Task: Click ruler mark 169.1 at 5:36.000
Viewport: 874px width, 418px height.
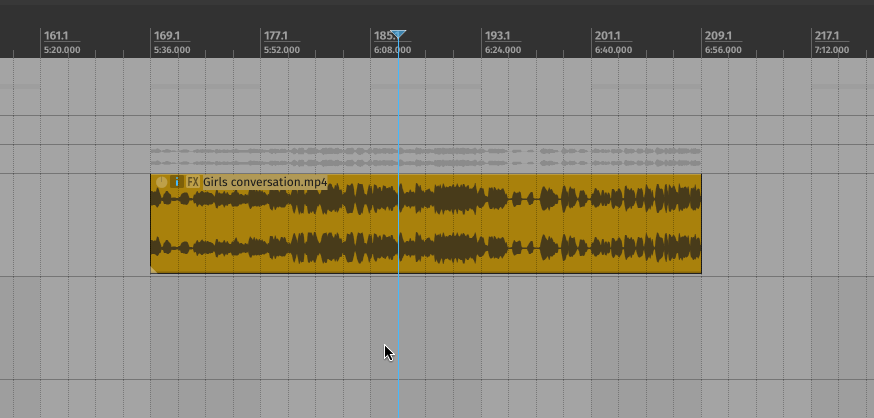Action: 172,42
